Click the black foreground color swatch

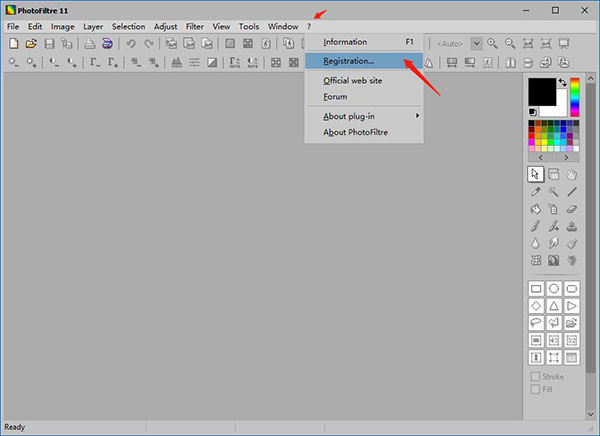tap(542, 92)
